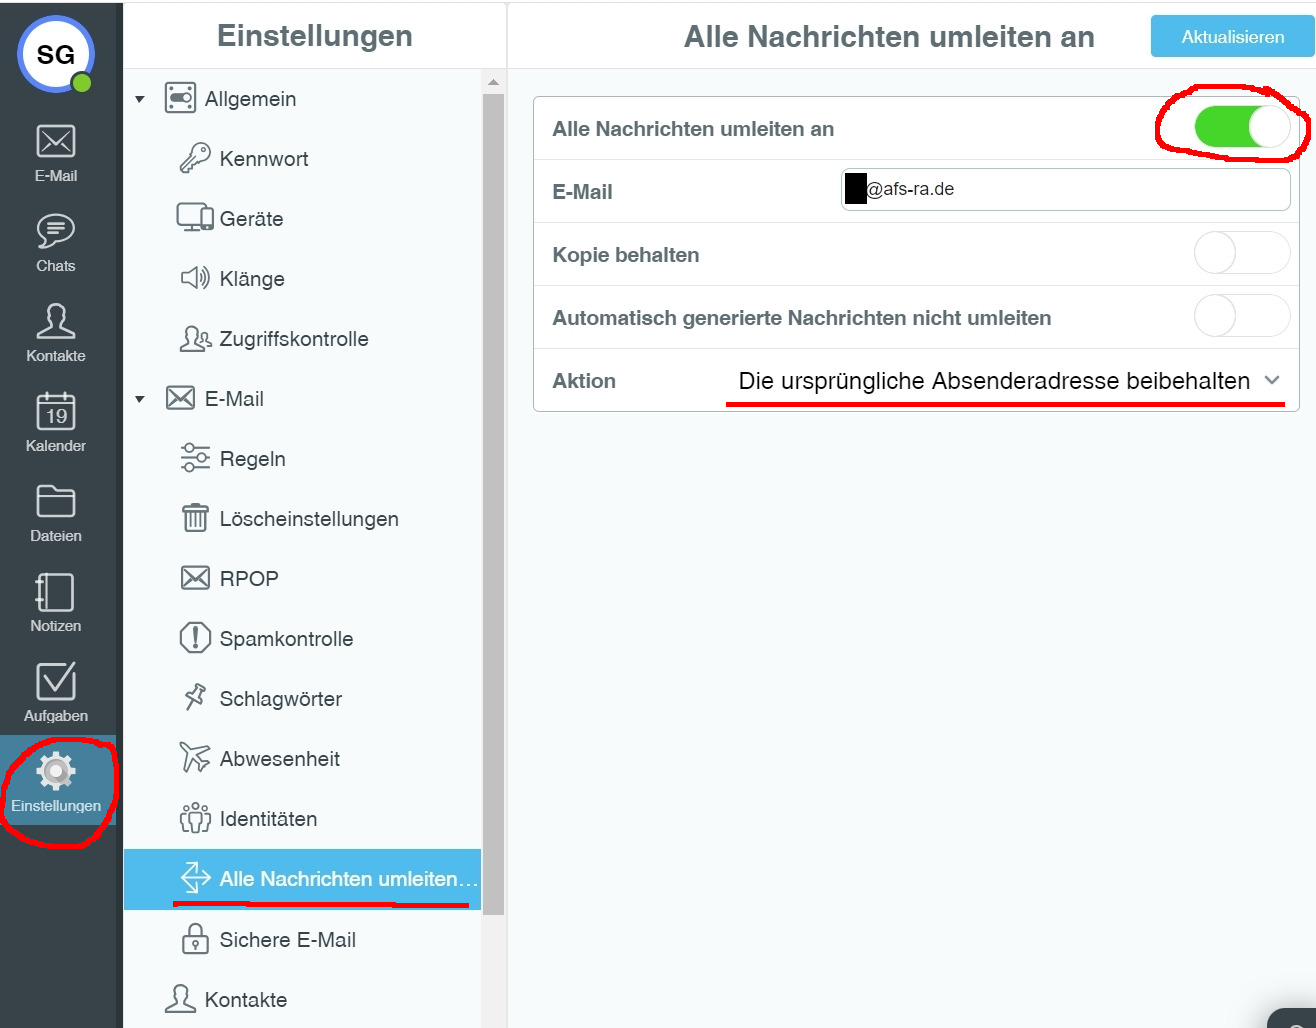Enable Automatisch generierte Nachrichten nicht umleiten
The width and height of the screenshot is (1316, 1028).
click(1241, 316)
